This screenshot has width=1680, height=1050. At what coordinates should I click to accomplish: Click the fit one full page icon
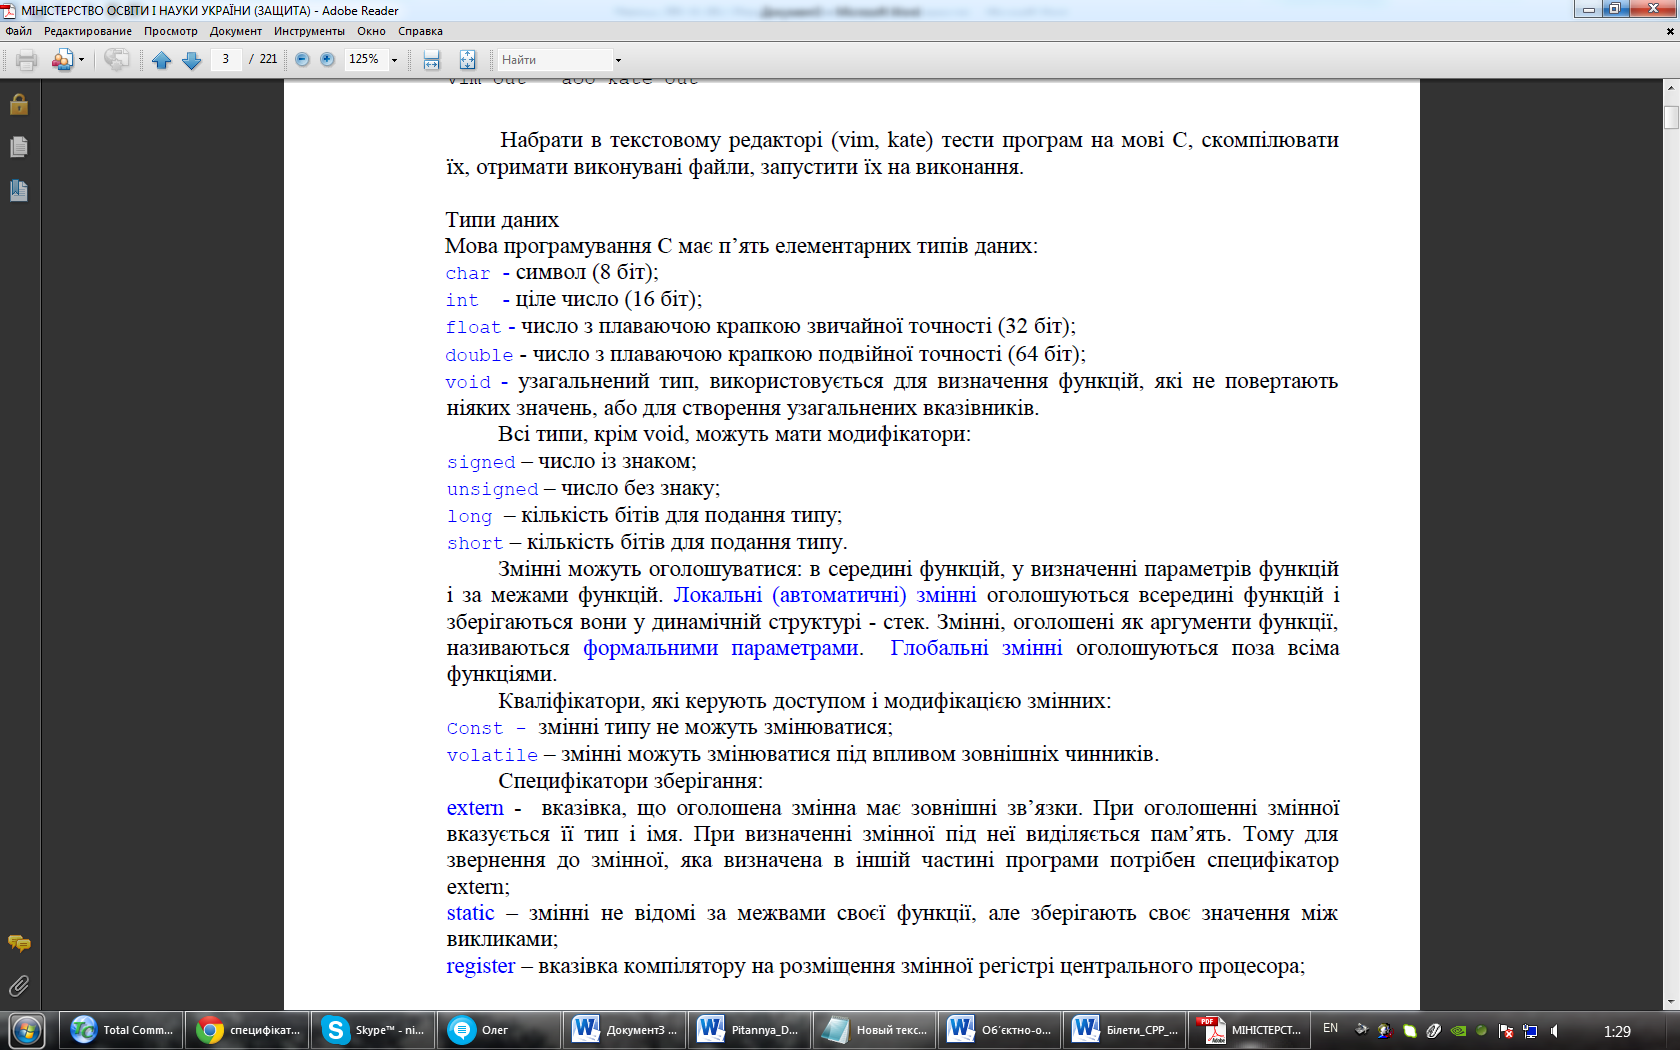pos(467,60)
